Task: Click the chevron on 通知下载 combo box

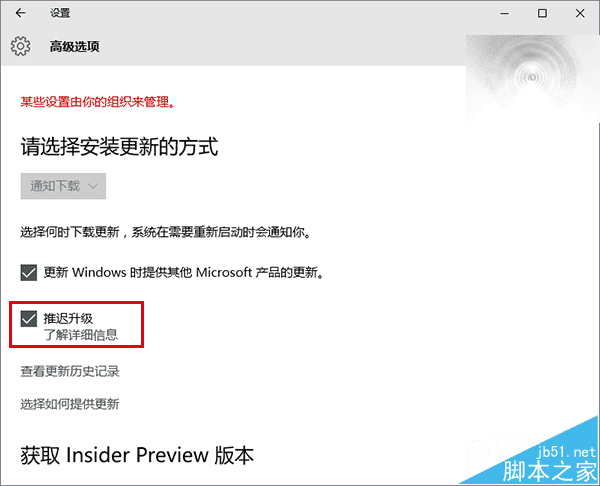Action: coord(93,186)
